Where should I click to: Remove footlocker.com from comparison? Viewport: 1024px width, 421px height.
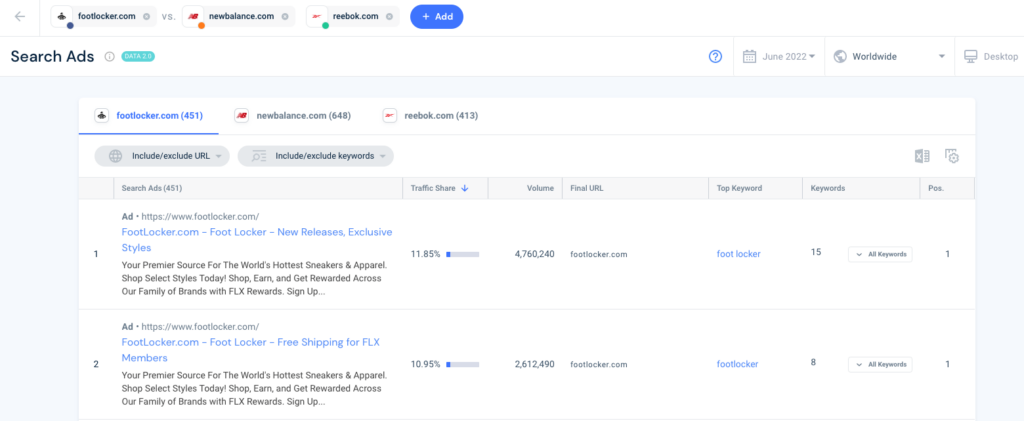tap(147, 17)
